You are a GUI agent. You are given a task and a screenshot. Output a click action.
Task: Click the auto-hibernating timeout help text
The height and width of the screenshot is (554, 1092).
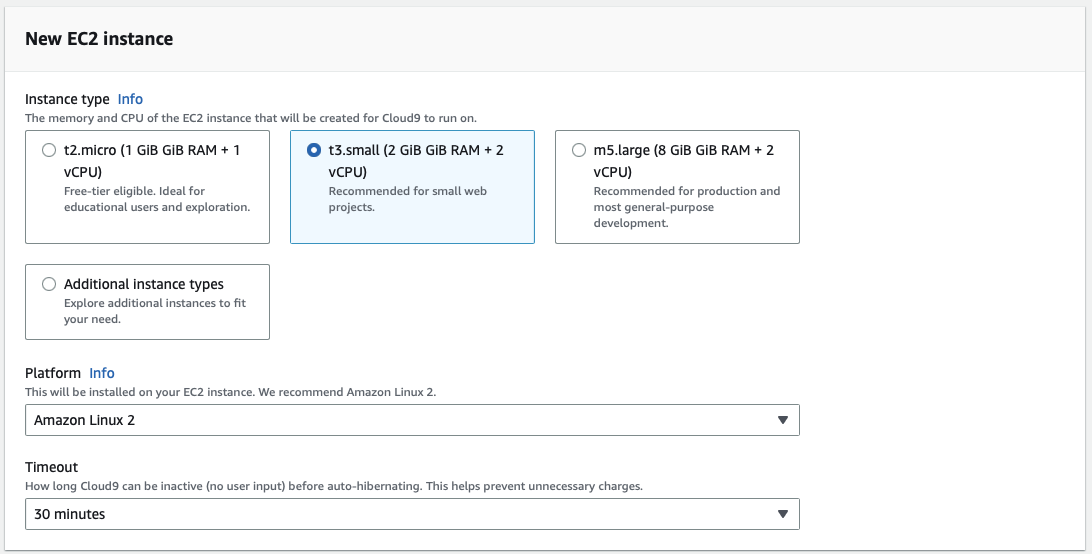coord(333,486)
